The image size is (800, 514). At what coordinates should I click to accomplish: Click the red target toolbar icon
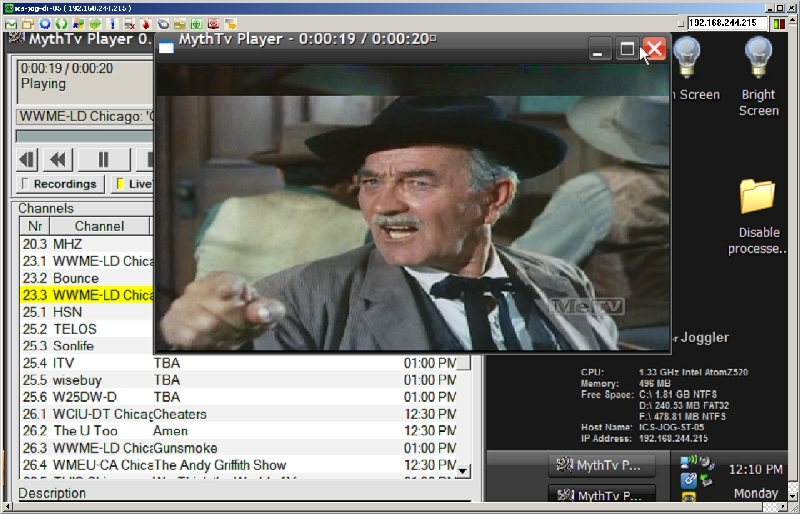213,24
